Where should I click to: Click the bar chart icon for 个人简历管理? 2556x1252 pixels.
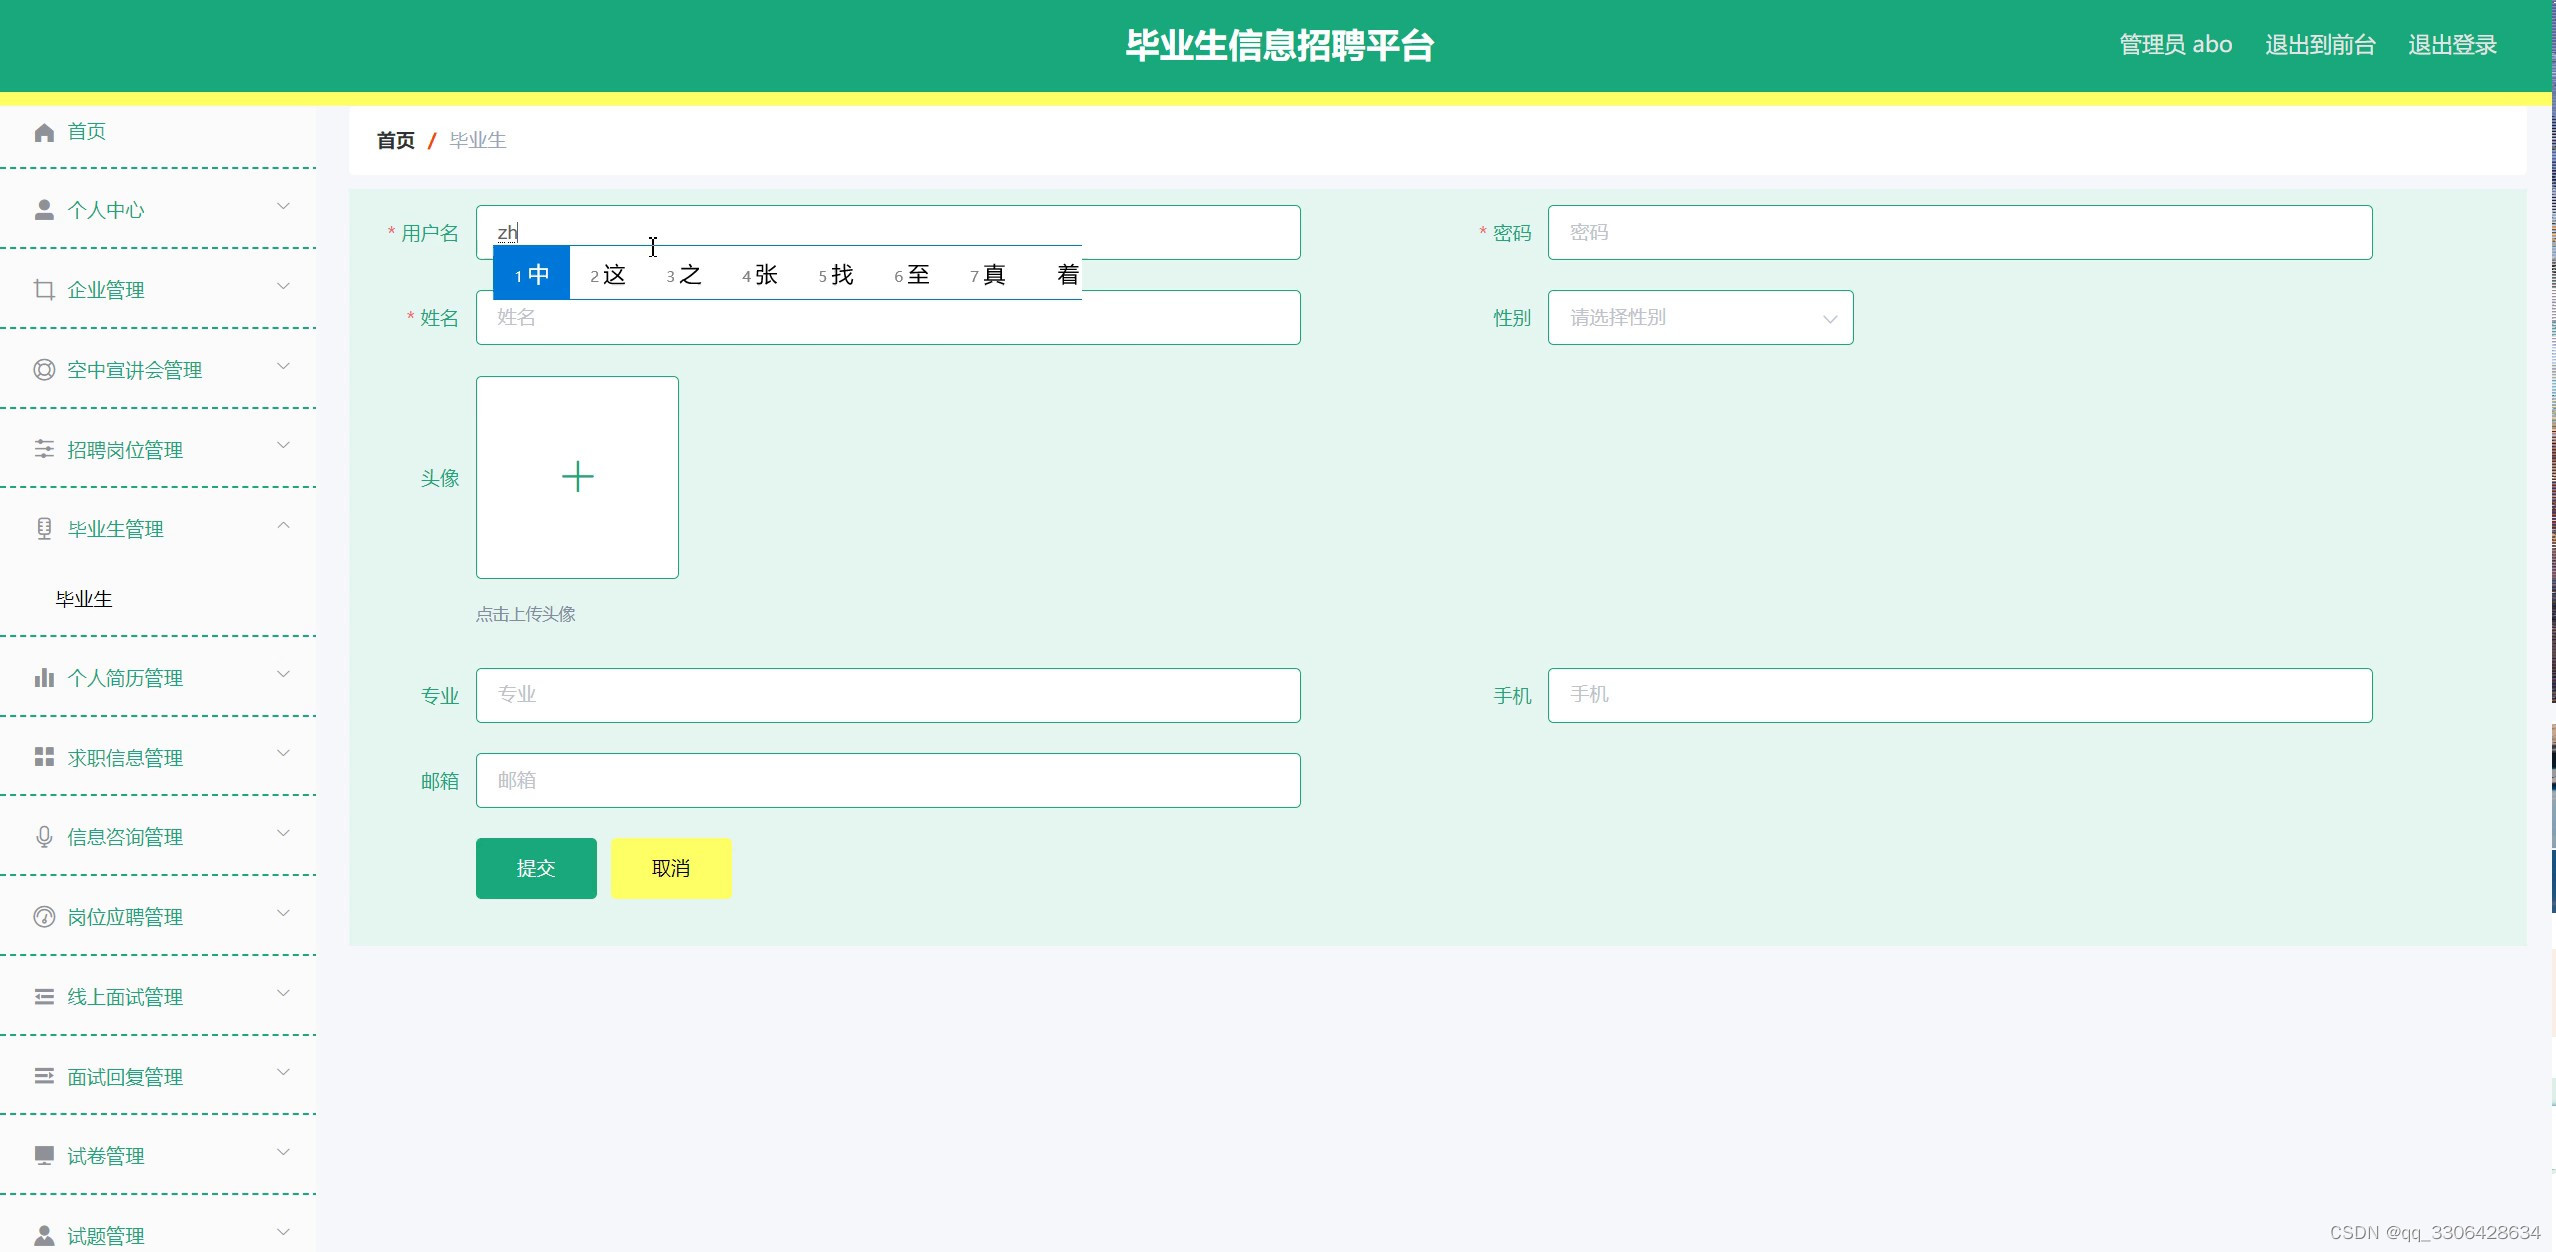pos(44,678)
